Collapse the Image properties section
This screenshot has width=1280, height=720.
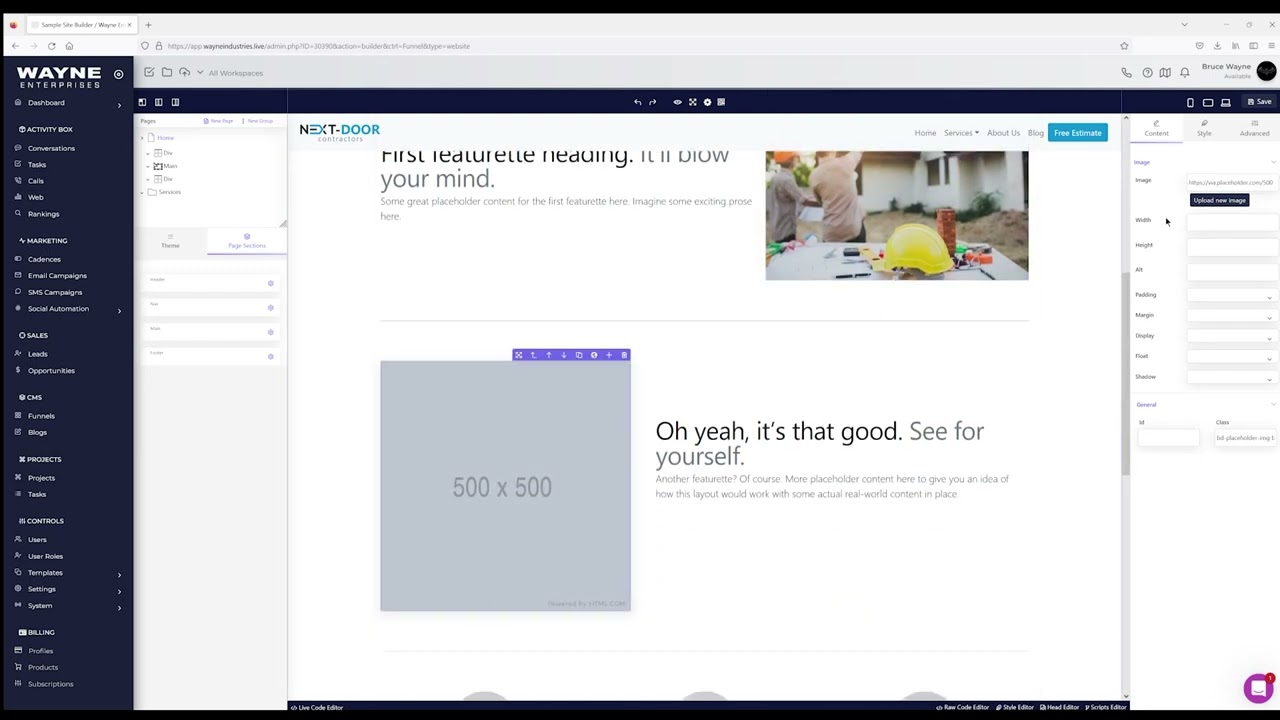coord(1273,162)
